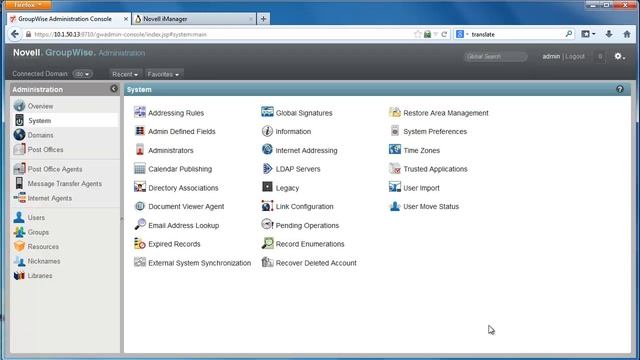Open the bookmarks menu dropdown

[x=588, y=34]
